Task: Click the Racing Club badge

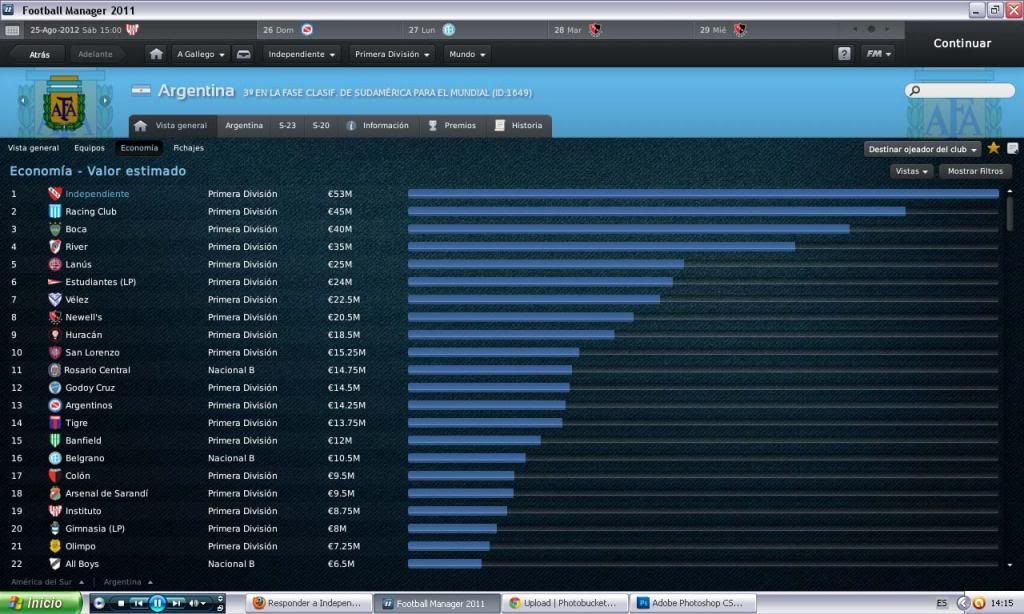Action: 55,212
